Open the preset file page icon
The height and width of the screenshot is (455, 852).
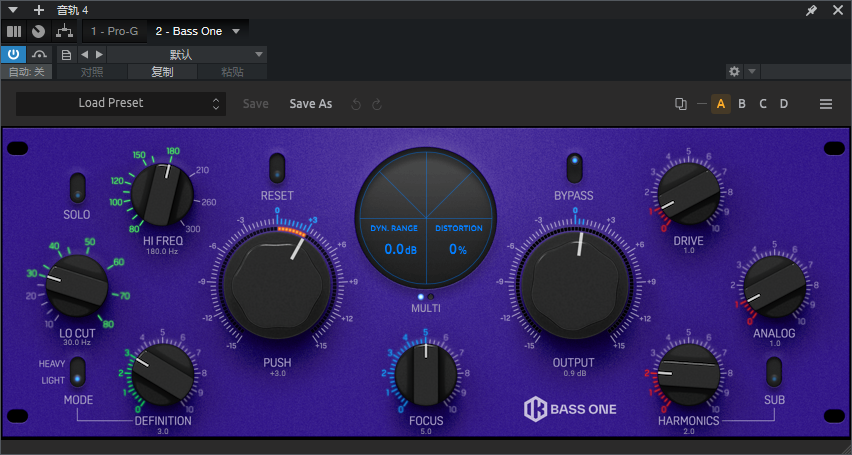click(66, 54)
